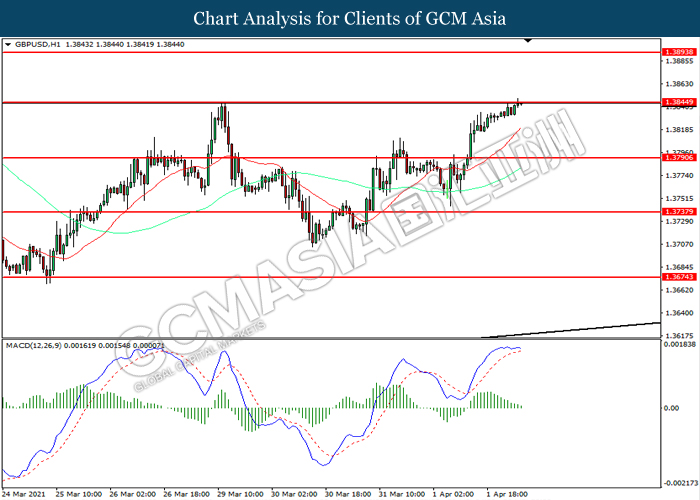The height and width of the screenshot is (500, 700).
Task: Click the MACD zero level label 0.00
Action: point(671,408)
